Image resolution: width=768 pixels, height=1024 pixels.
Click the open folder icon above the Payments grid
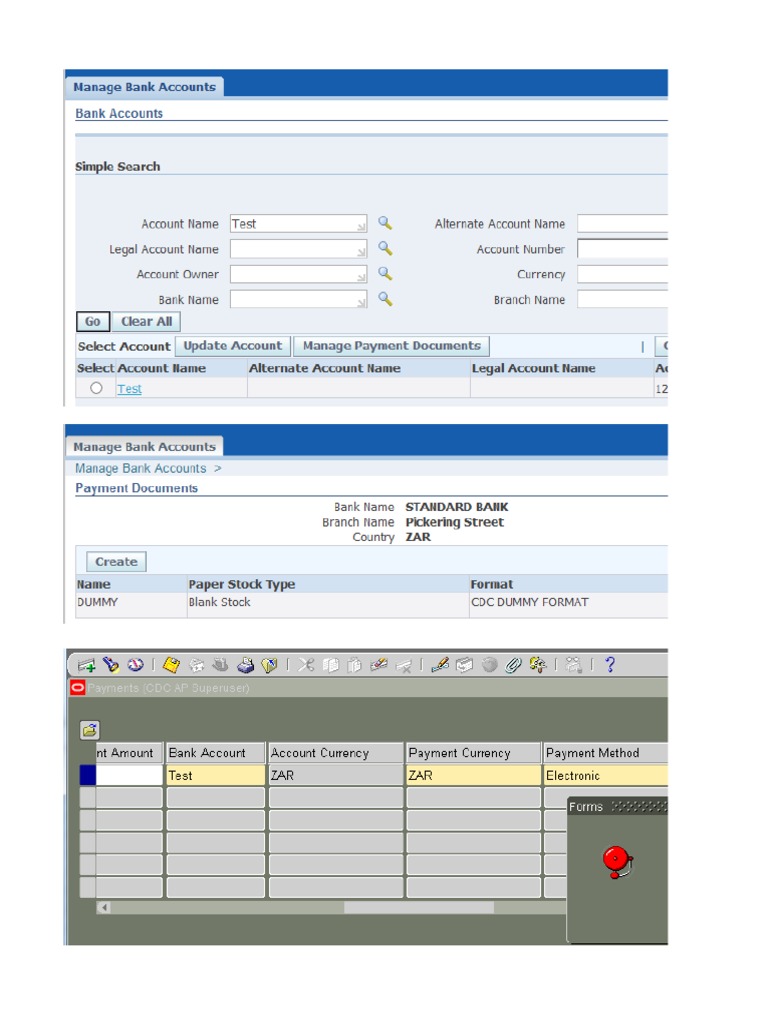point(89,729)
